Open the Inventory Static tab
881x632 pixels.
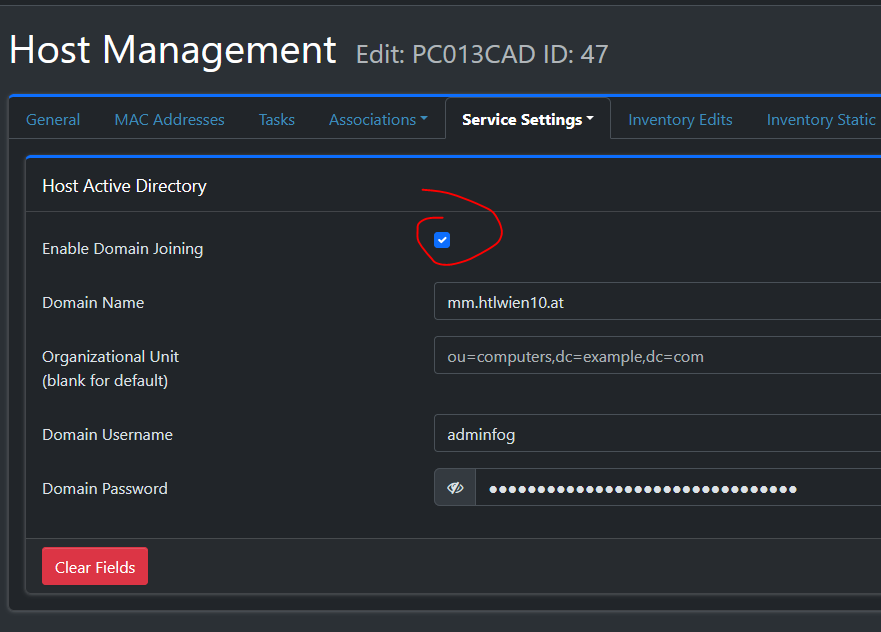tap(821, 120)
